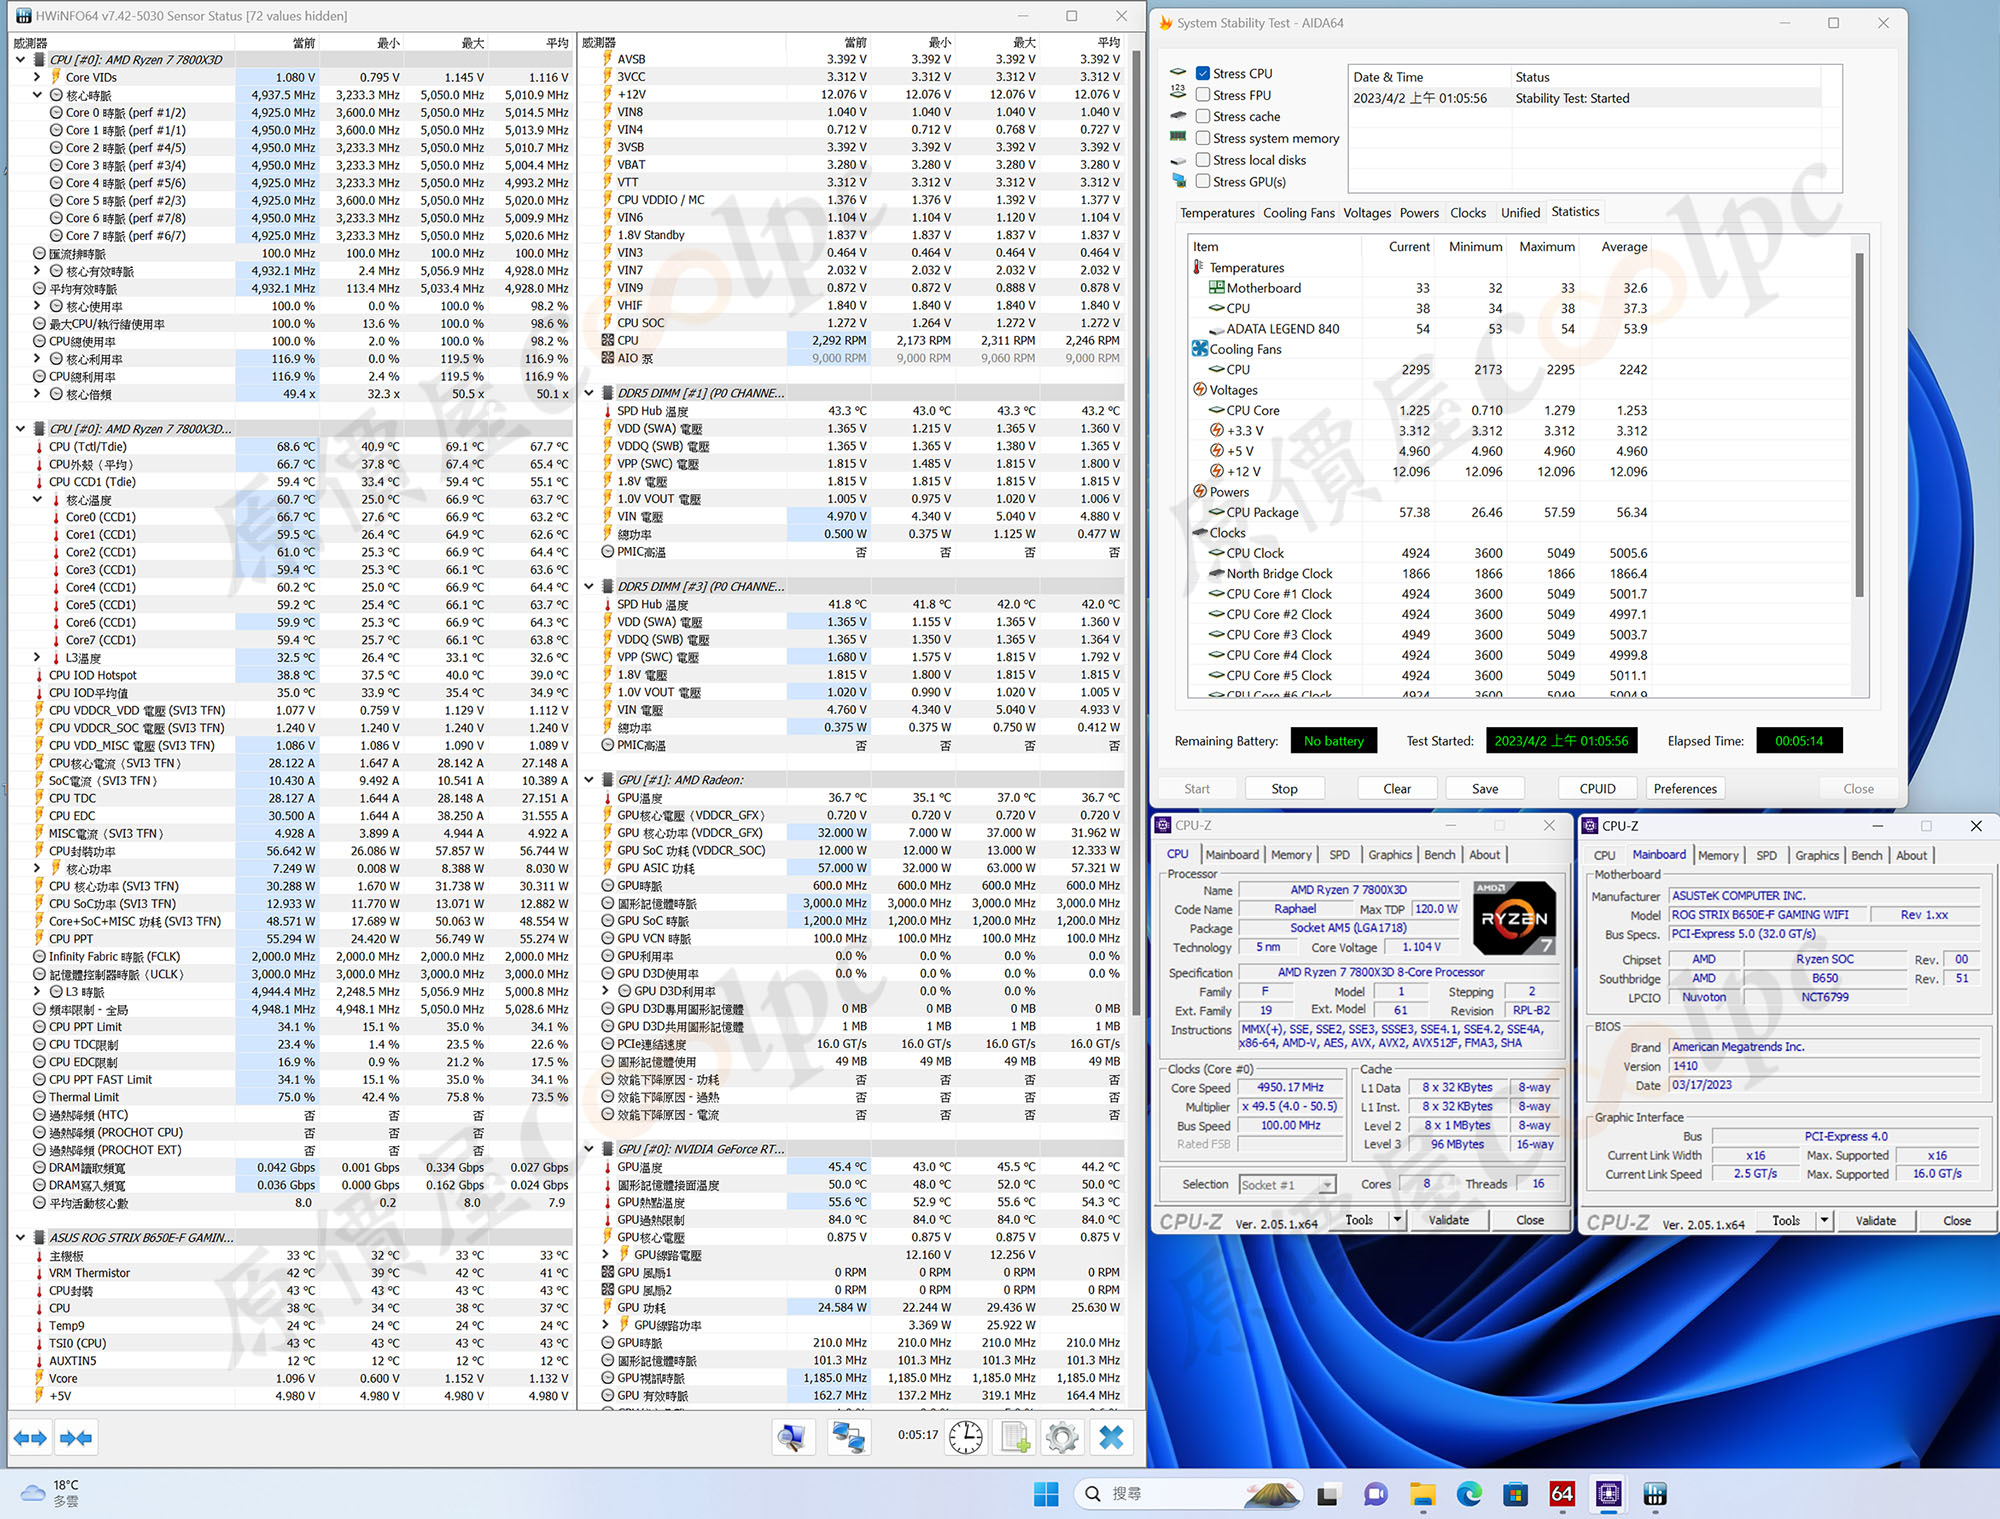
Task: Open Microsoft Store from taskbar
Action: [1515, 1494]
